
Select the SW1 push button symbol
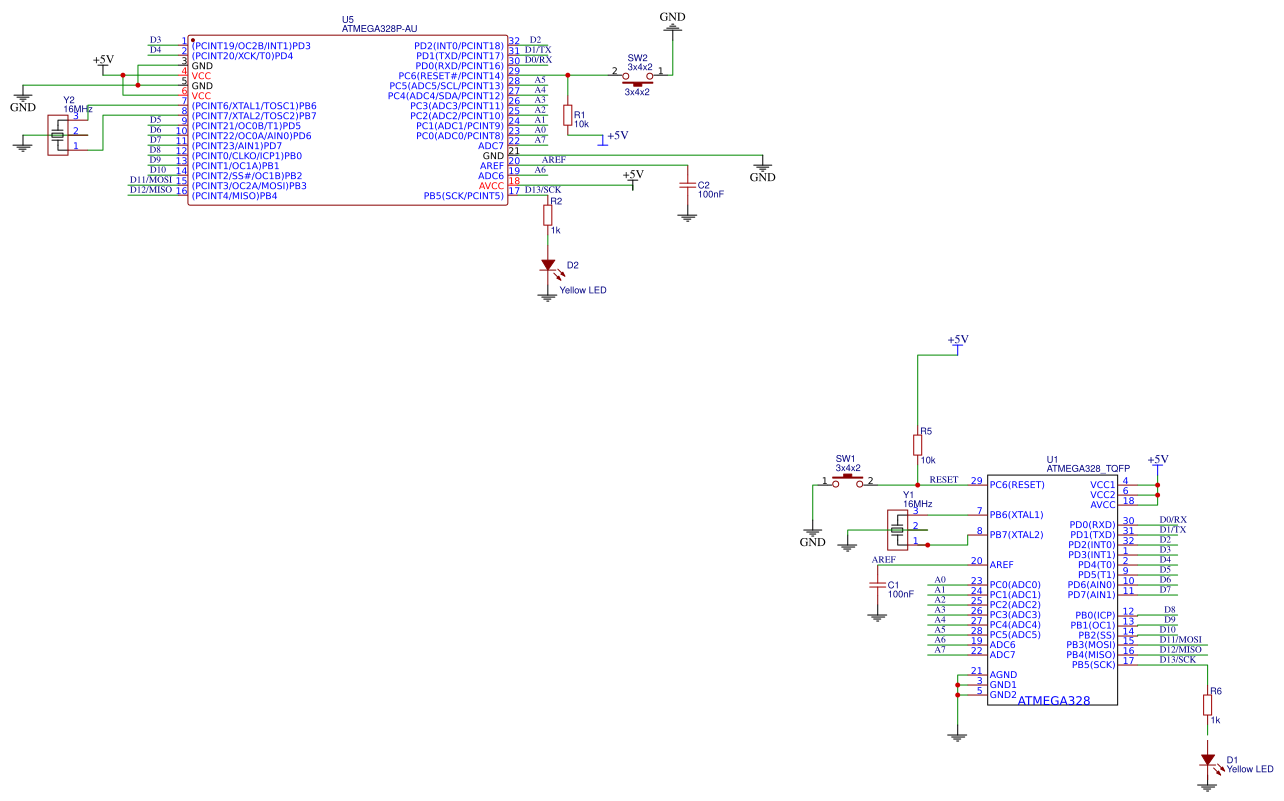click(x=848, y=480)
